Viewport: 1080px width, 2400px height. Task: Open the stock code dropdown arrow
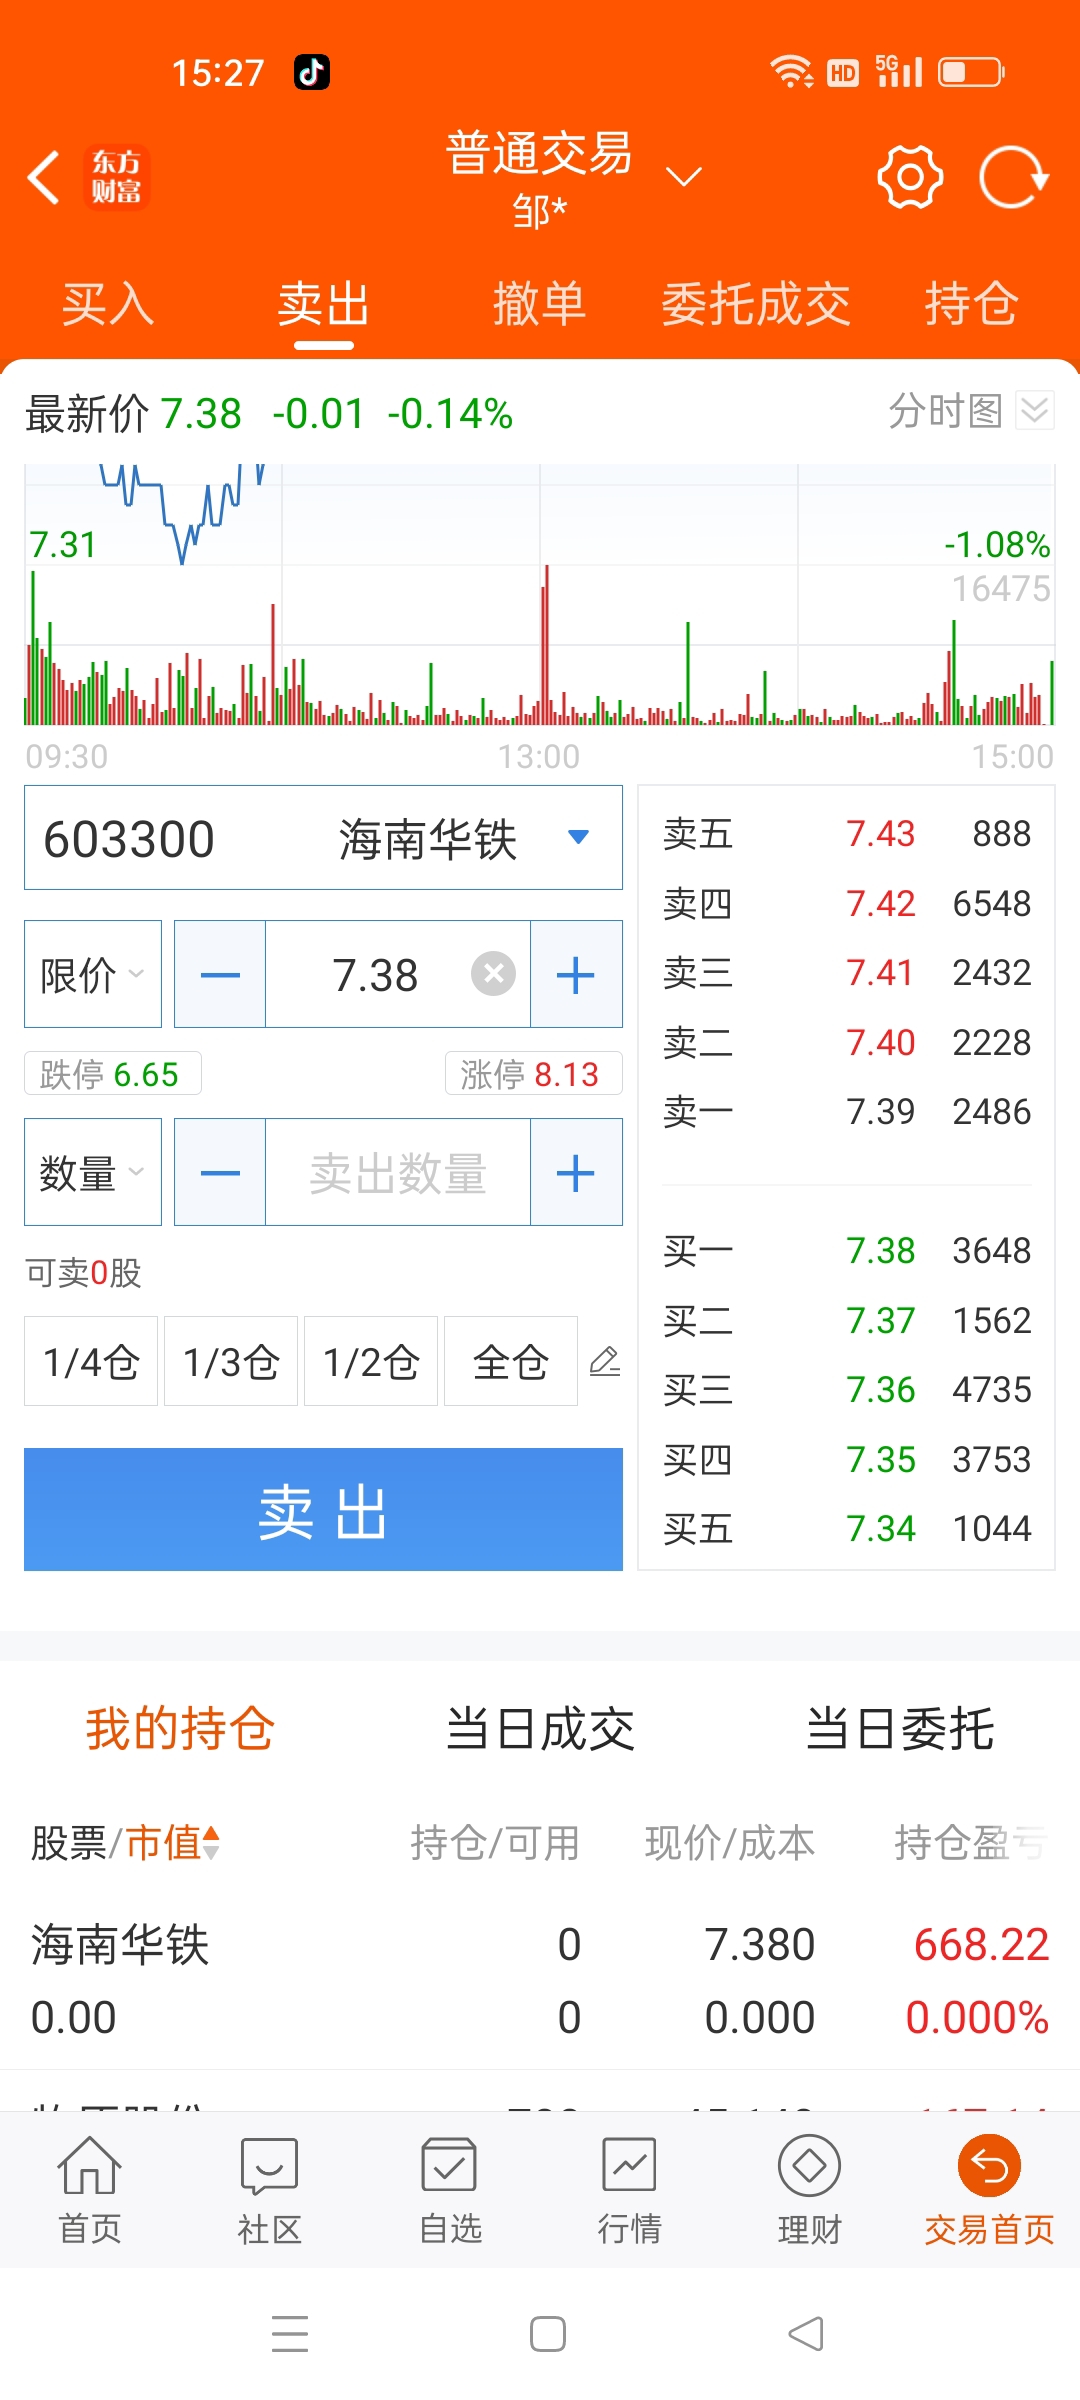coord(578,837)
